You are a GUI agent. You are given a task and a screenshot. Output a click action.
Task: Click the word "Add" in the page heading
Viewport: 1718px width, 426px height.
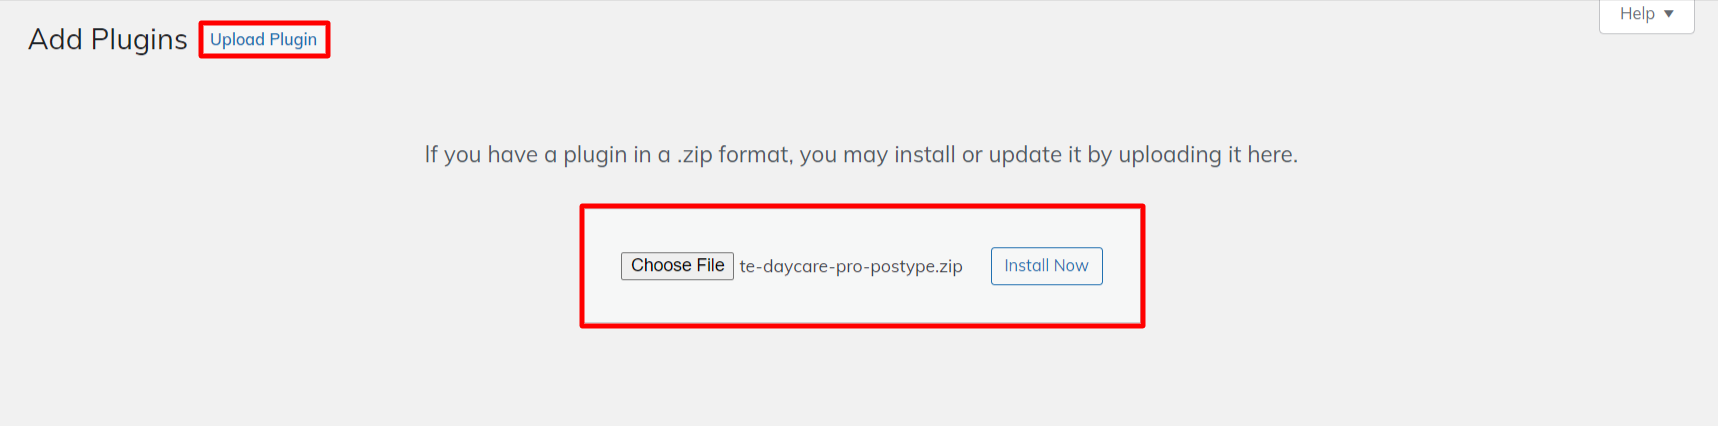pos(55,40)
